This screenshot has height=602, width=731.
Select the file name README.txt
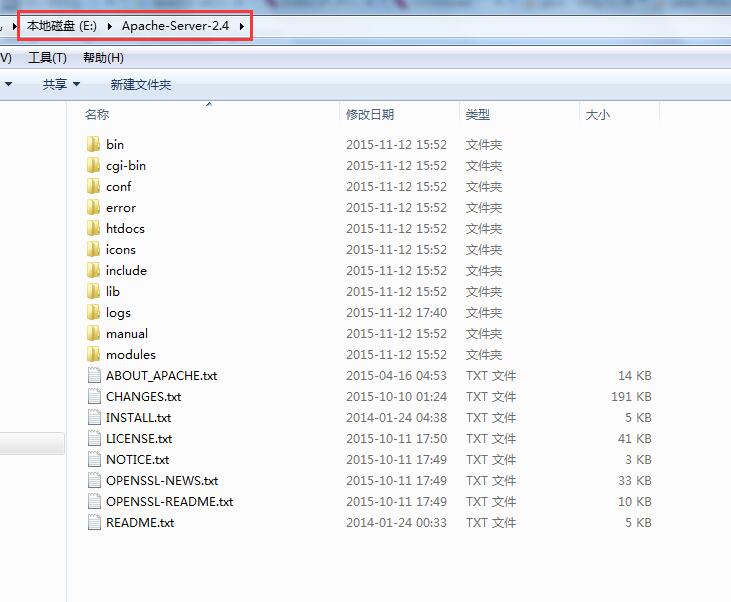click(x=140, y=522)
